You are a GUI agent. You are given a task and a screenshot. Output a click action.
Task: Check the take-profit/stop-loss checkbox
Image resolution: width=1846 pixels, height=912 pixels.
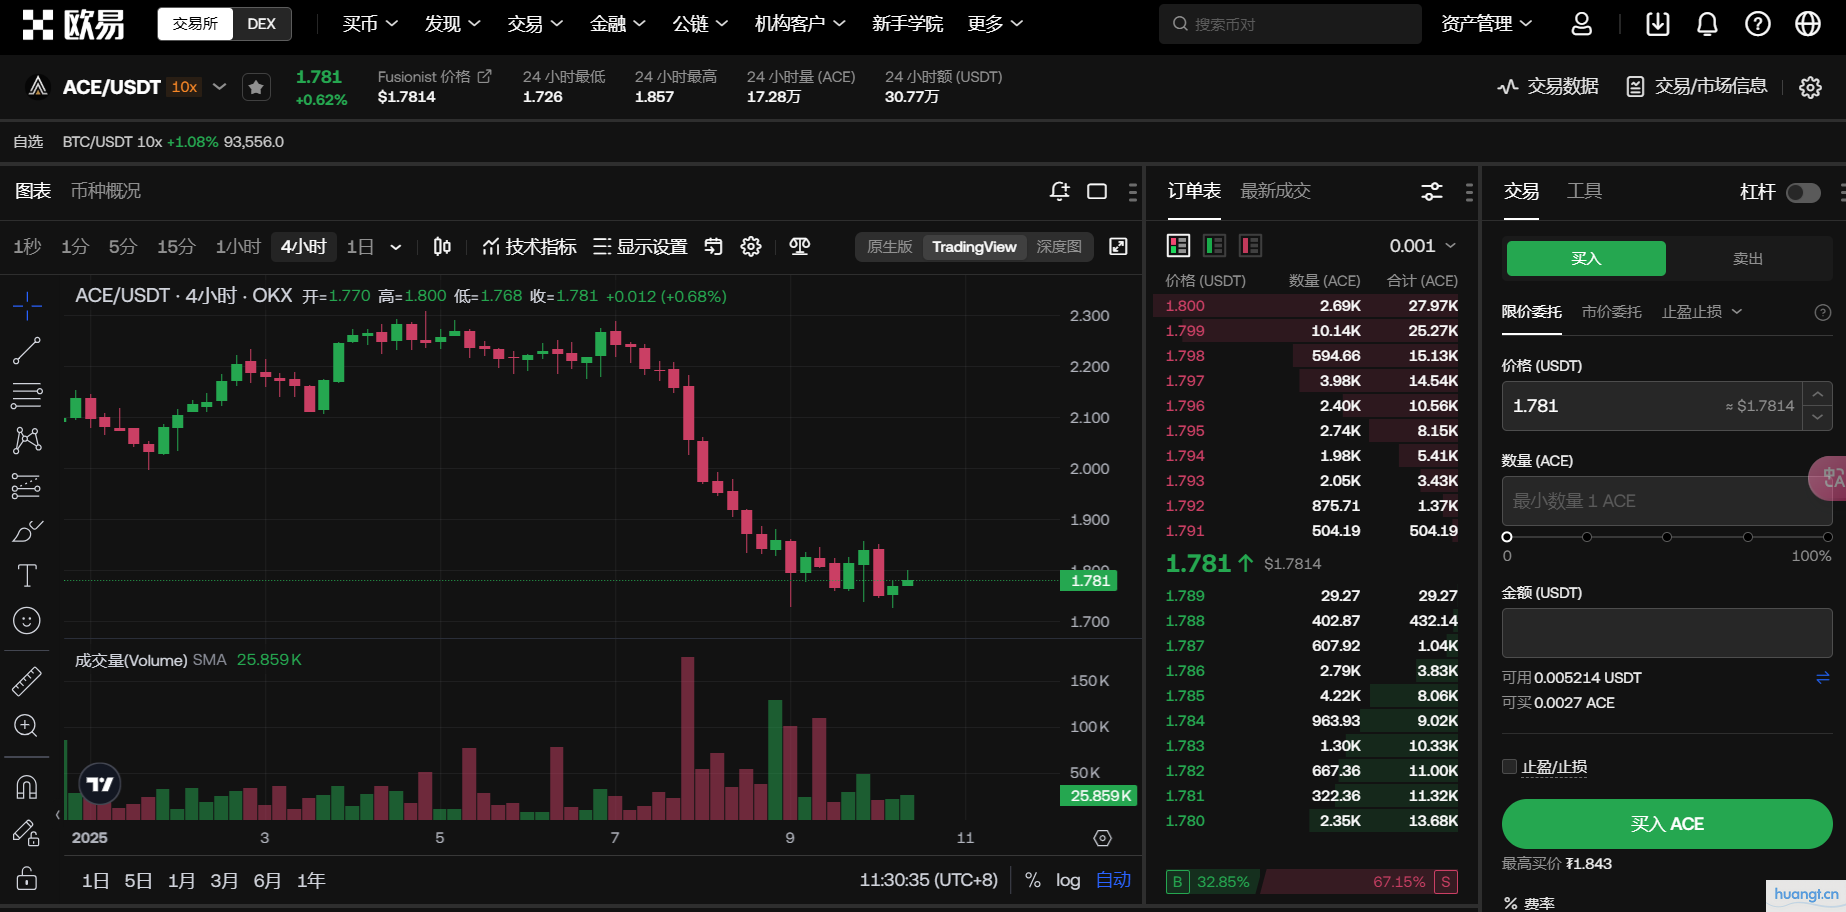click(x=1510, y=767)
